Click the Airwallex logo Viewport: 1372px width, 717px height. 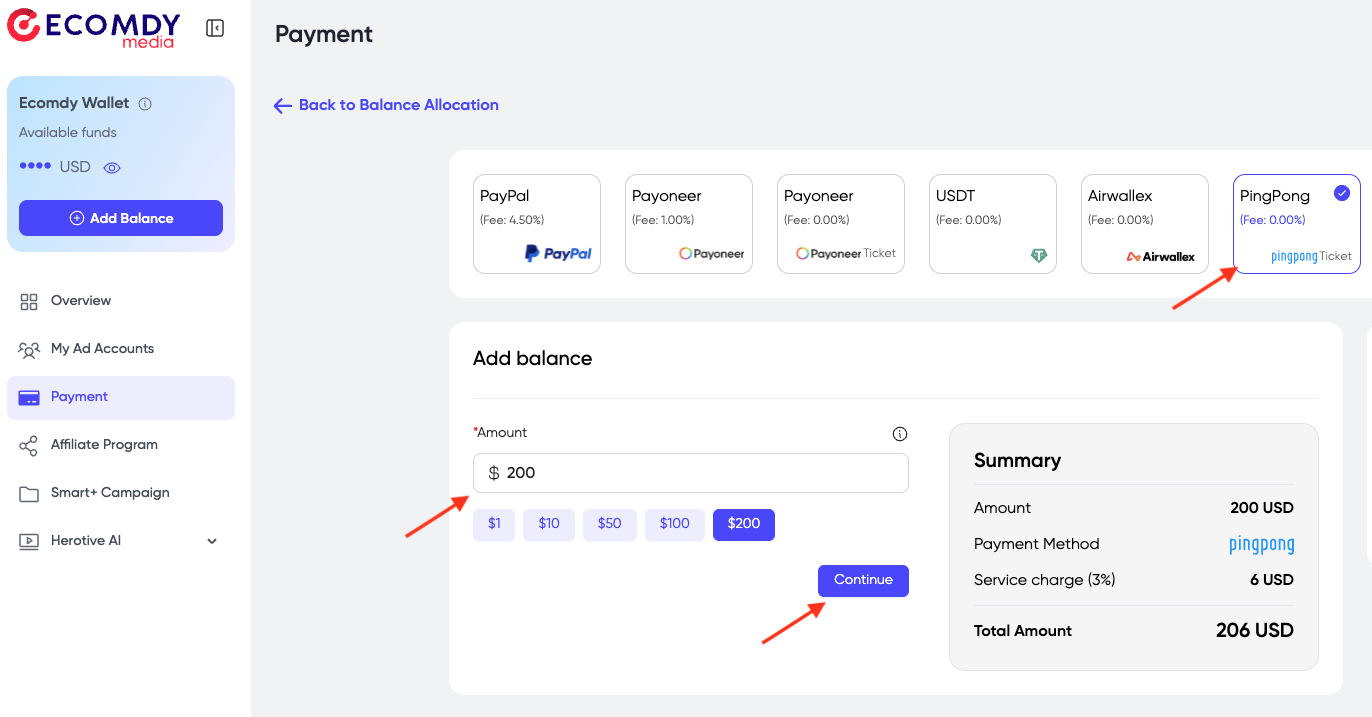tap(1161, 256)
